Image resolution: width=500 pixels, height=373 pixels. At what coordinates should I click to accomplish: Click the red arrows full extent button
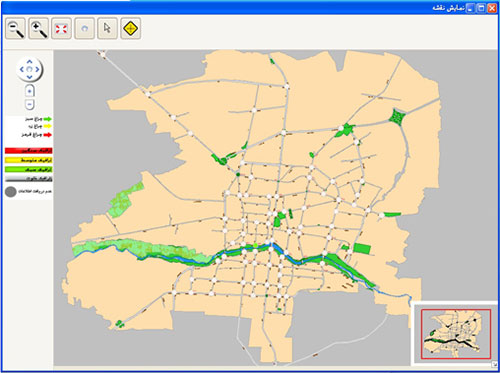click(x=61, y=29)
